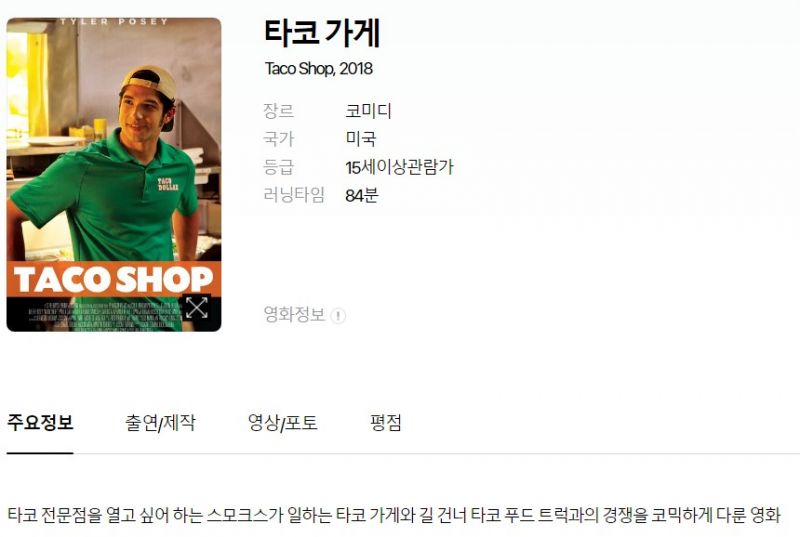Click the Tyler Posey name atop poster
This screenshot has width=800, height=537.
point(114,21)
